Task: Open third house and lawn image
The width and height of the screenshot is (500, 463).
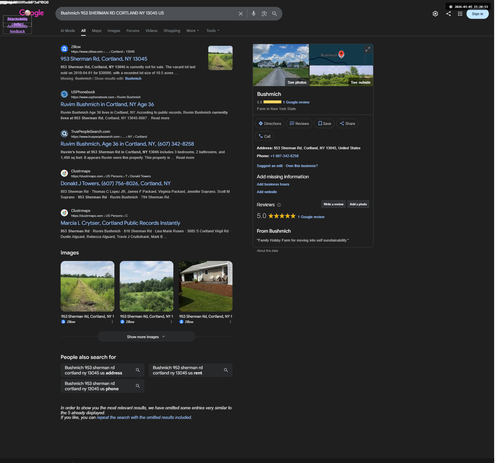Action: [x=206, y=286]
